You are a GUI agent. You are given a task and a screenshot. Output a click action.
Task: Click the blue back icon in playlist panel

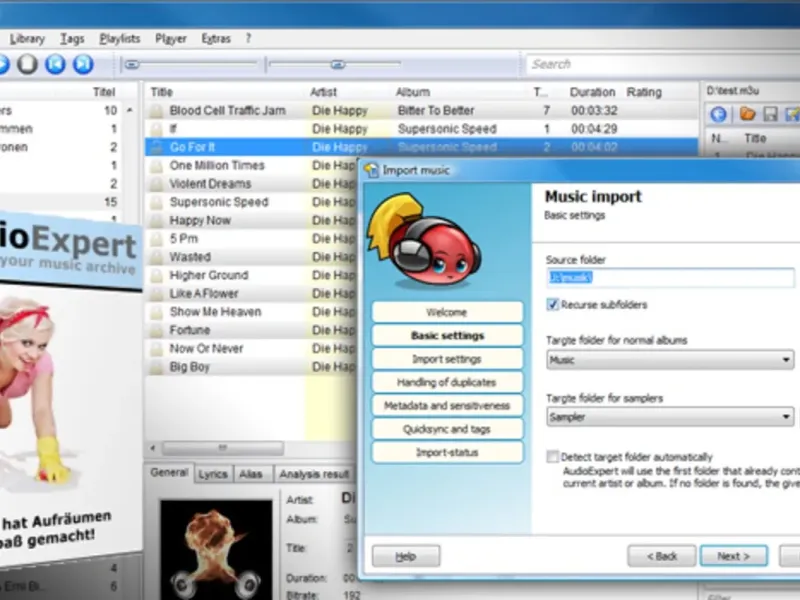(x=718, y=114)
